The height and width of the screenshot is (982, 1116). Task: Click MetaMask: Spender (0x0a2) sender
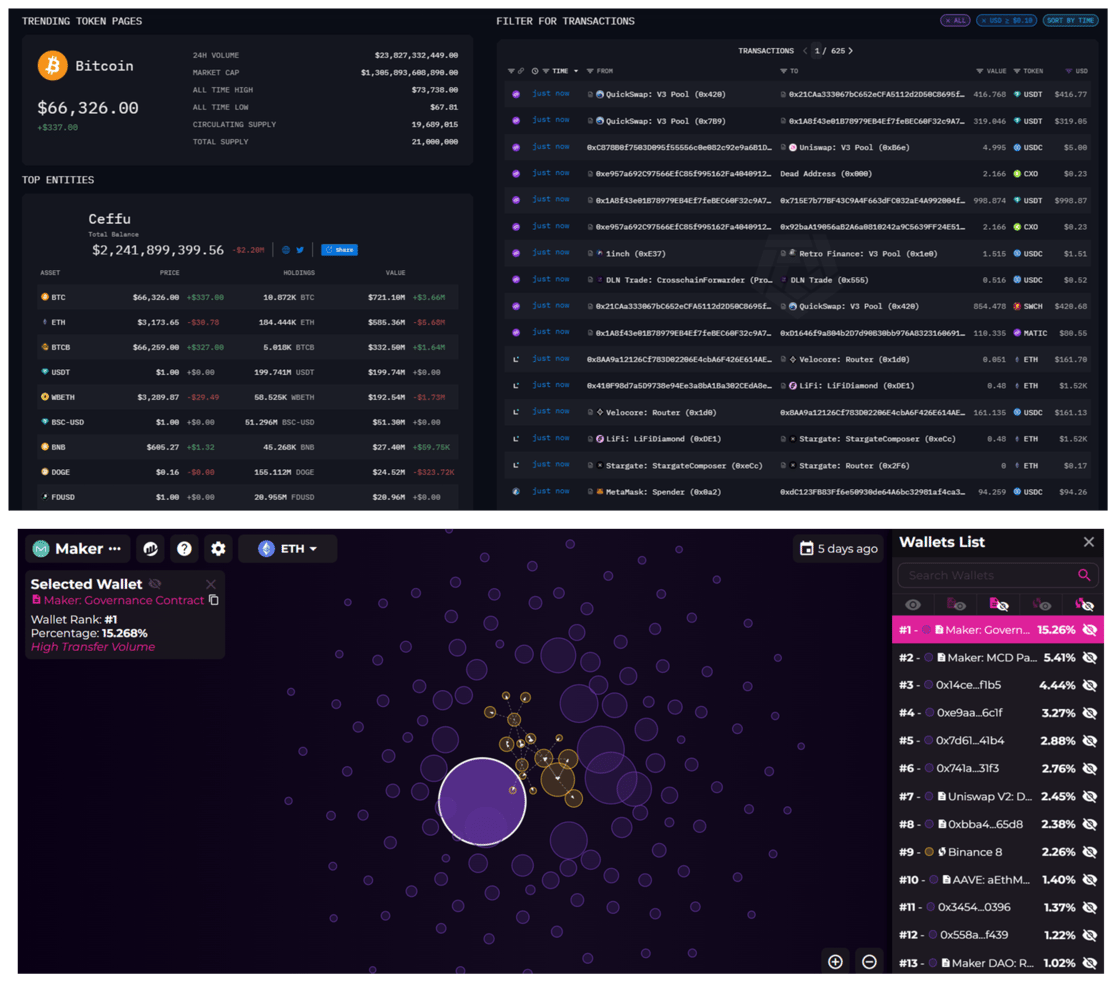pos(663,492)
